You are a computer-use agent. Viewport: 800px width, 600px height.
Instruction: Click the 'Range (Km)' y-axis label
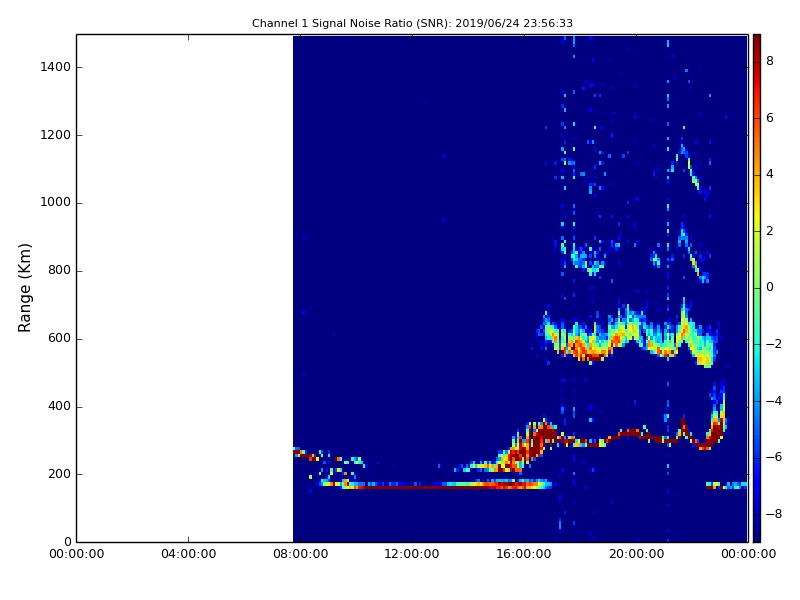pos(24,288)
